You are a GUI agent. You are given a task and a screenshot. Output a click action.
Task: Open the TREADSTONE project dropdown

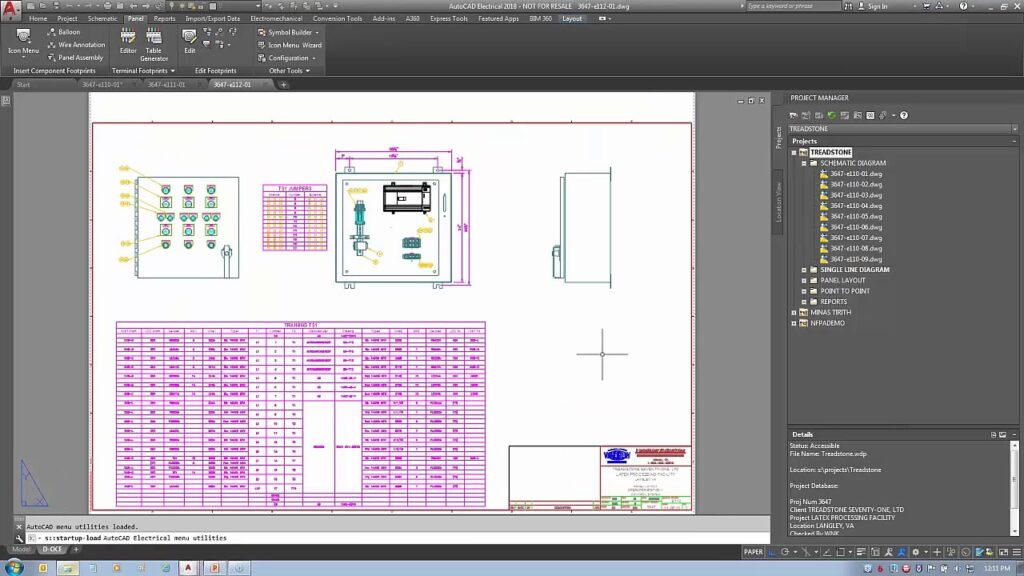(903, 129)
